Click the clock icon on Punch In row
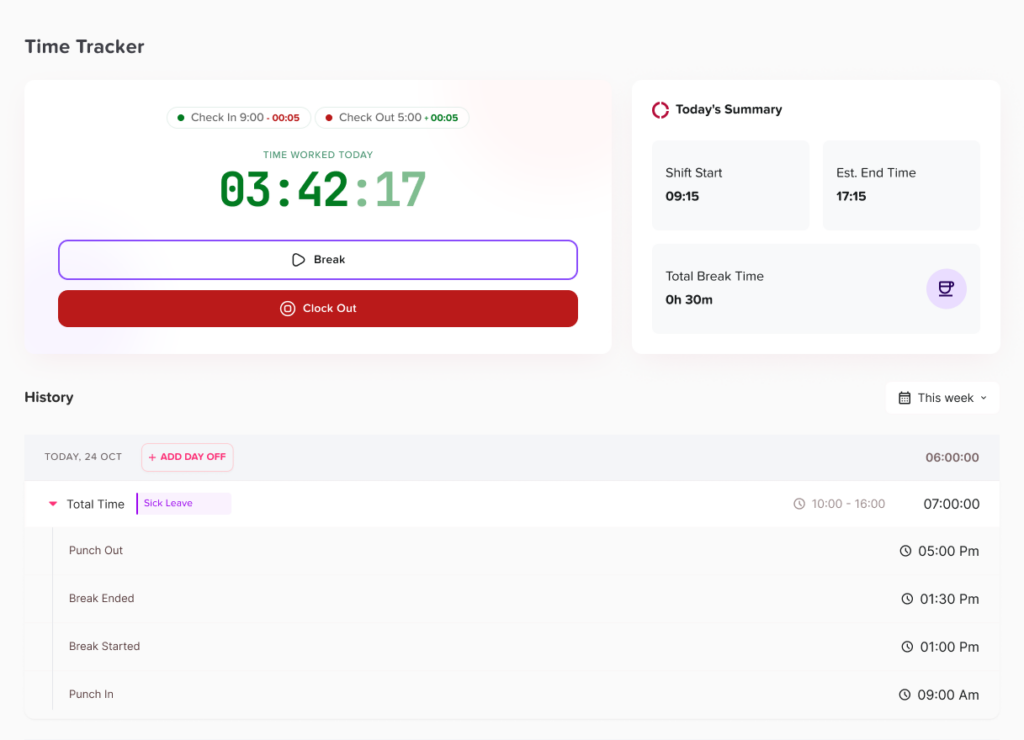1024x740 pixels. [904, 695]
